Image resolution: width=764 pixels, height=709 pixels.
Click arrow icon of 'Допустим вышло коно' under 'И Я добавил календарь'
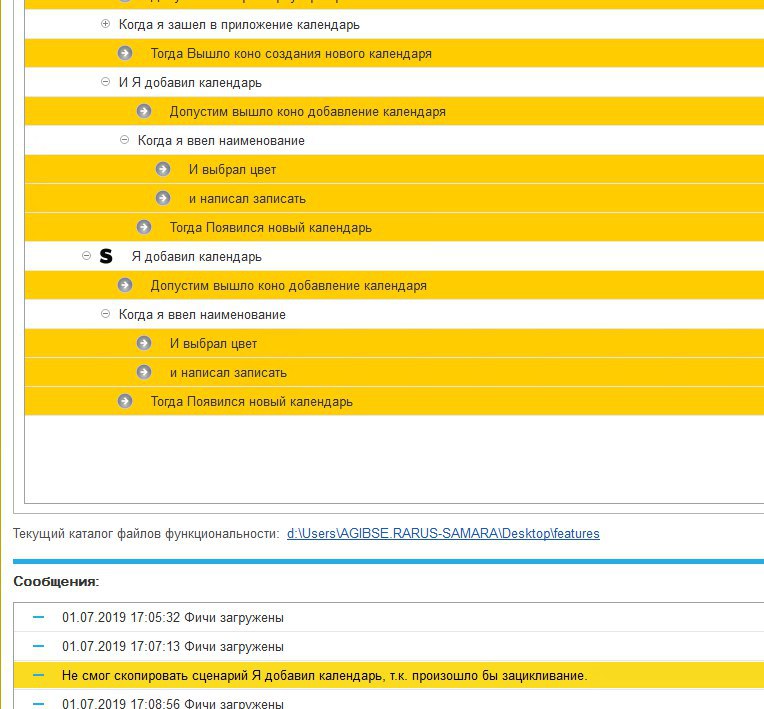[x=144, y=111]
